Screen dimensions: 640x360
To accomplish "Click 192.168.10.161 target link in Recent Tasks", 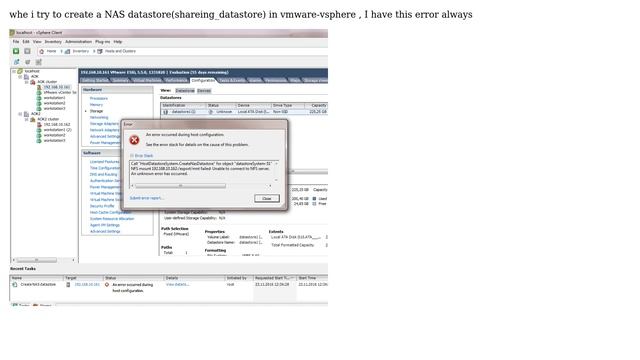I will [87, 284].
